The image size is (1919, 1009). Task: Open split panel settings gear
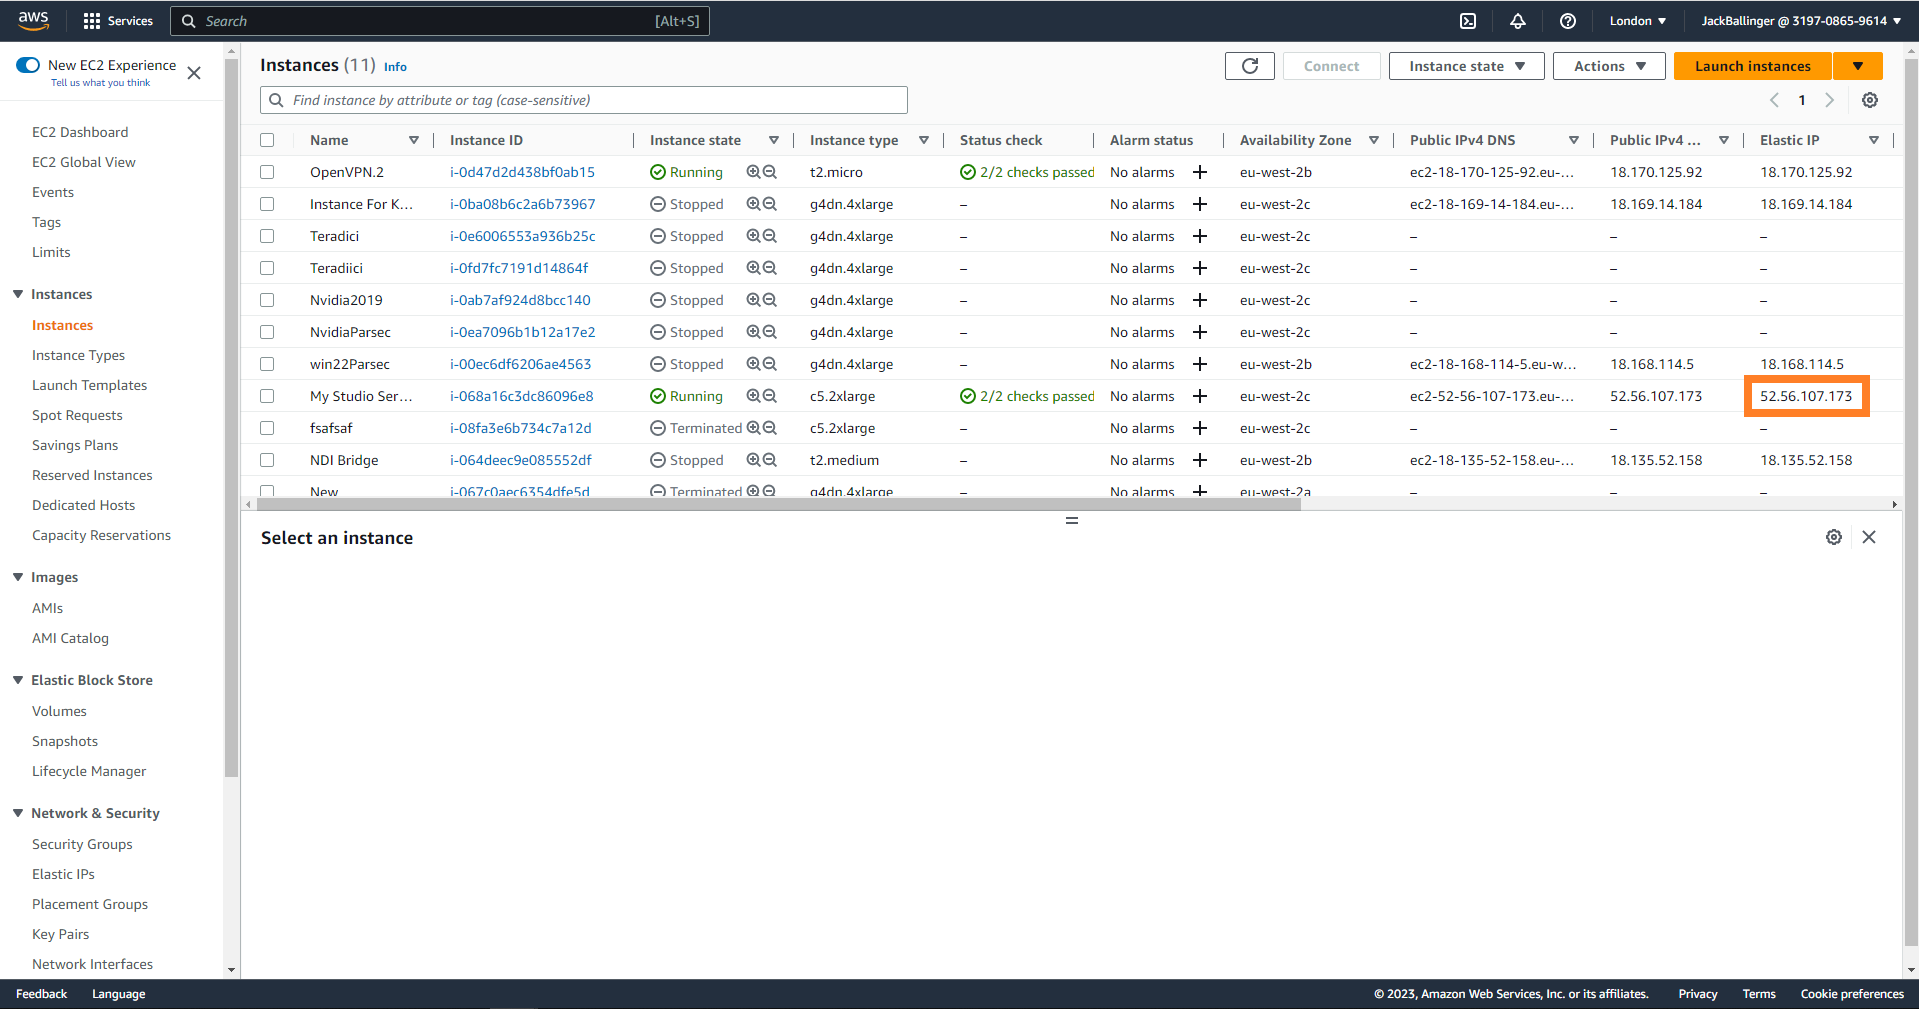(1834, 537)
